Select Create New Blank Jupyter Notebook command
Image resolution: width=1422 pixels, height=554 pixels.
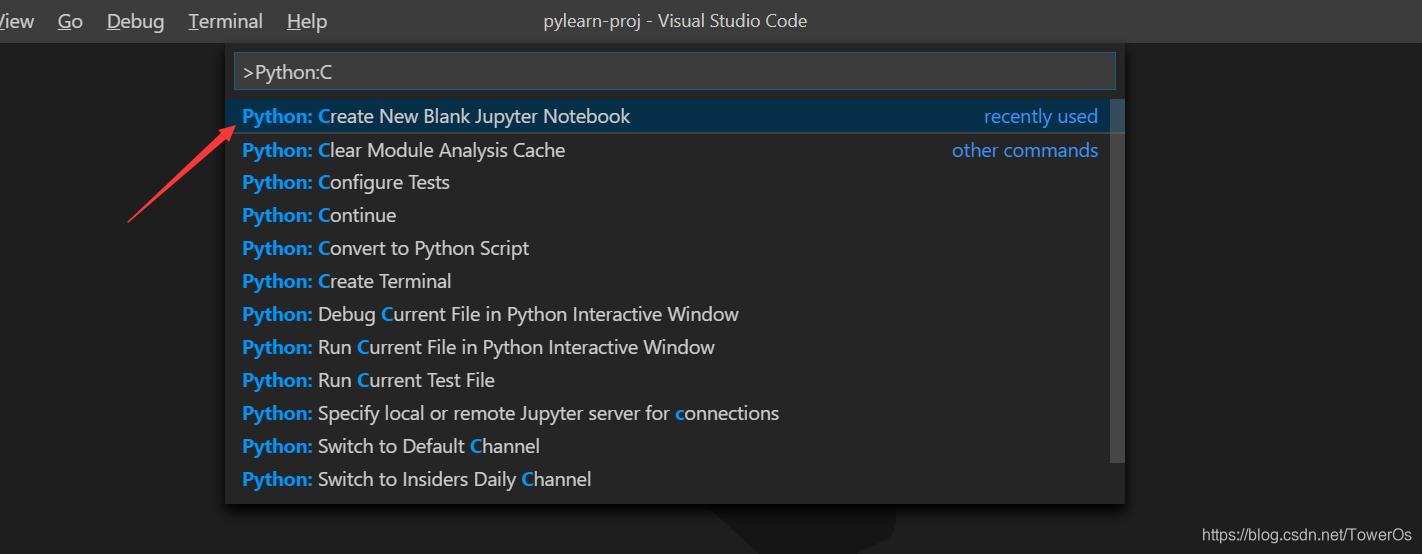point(436,117)
